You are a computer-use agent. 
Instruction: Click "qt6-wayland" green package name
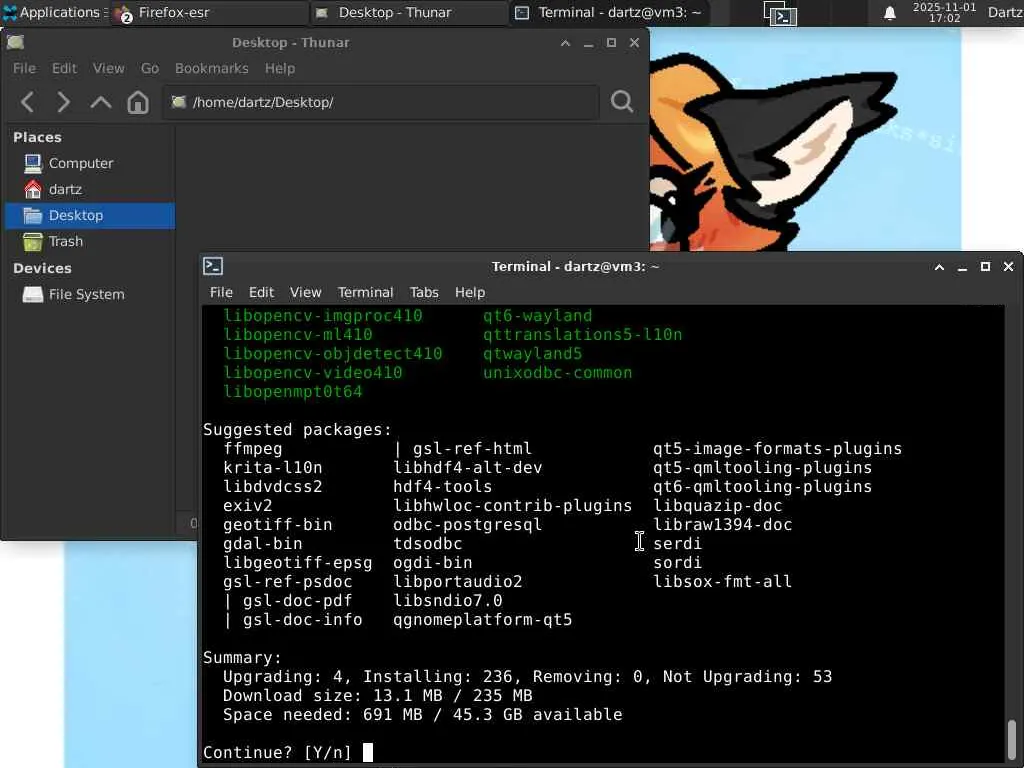537,315
